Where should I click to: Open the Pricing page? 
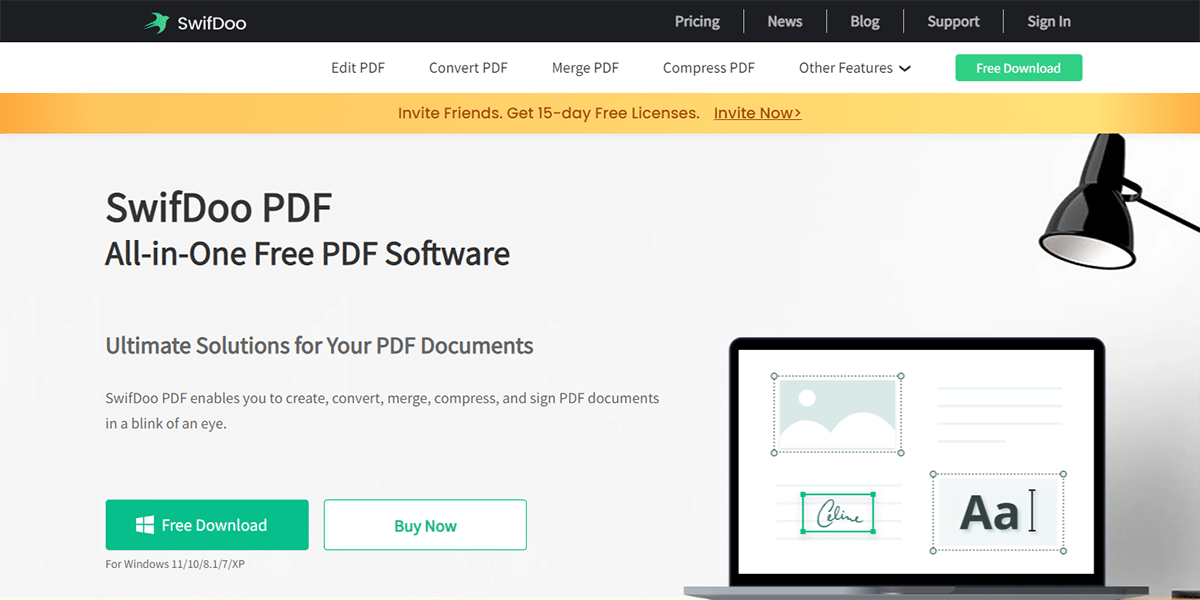coord(697,21)
